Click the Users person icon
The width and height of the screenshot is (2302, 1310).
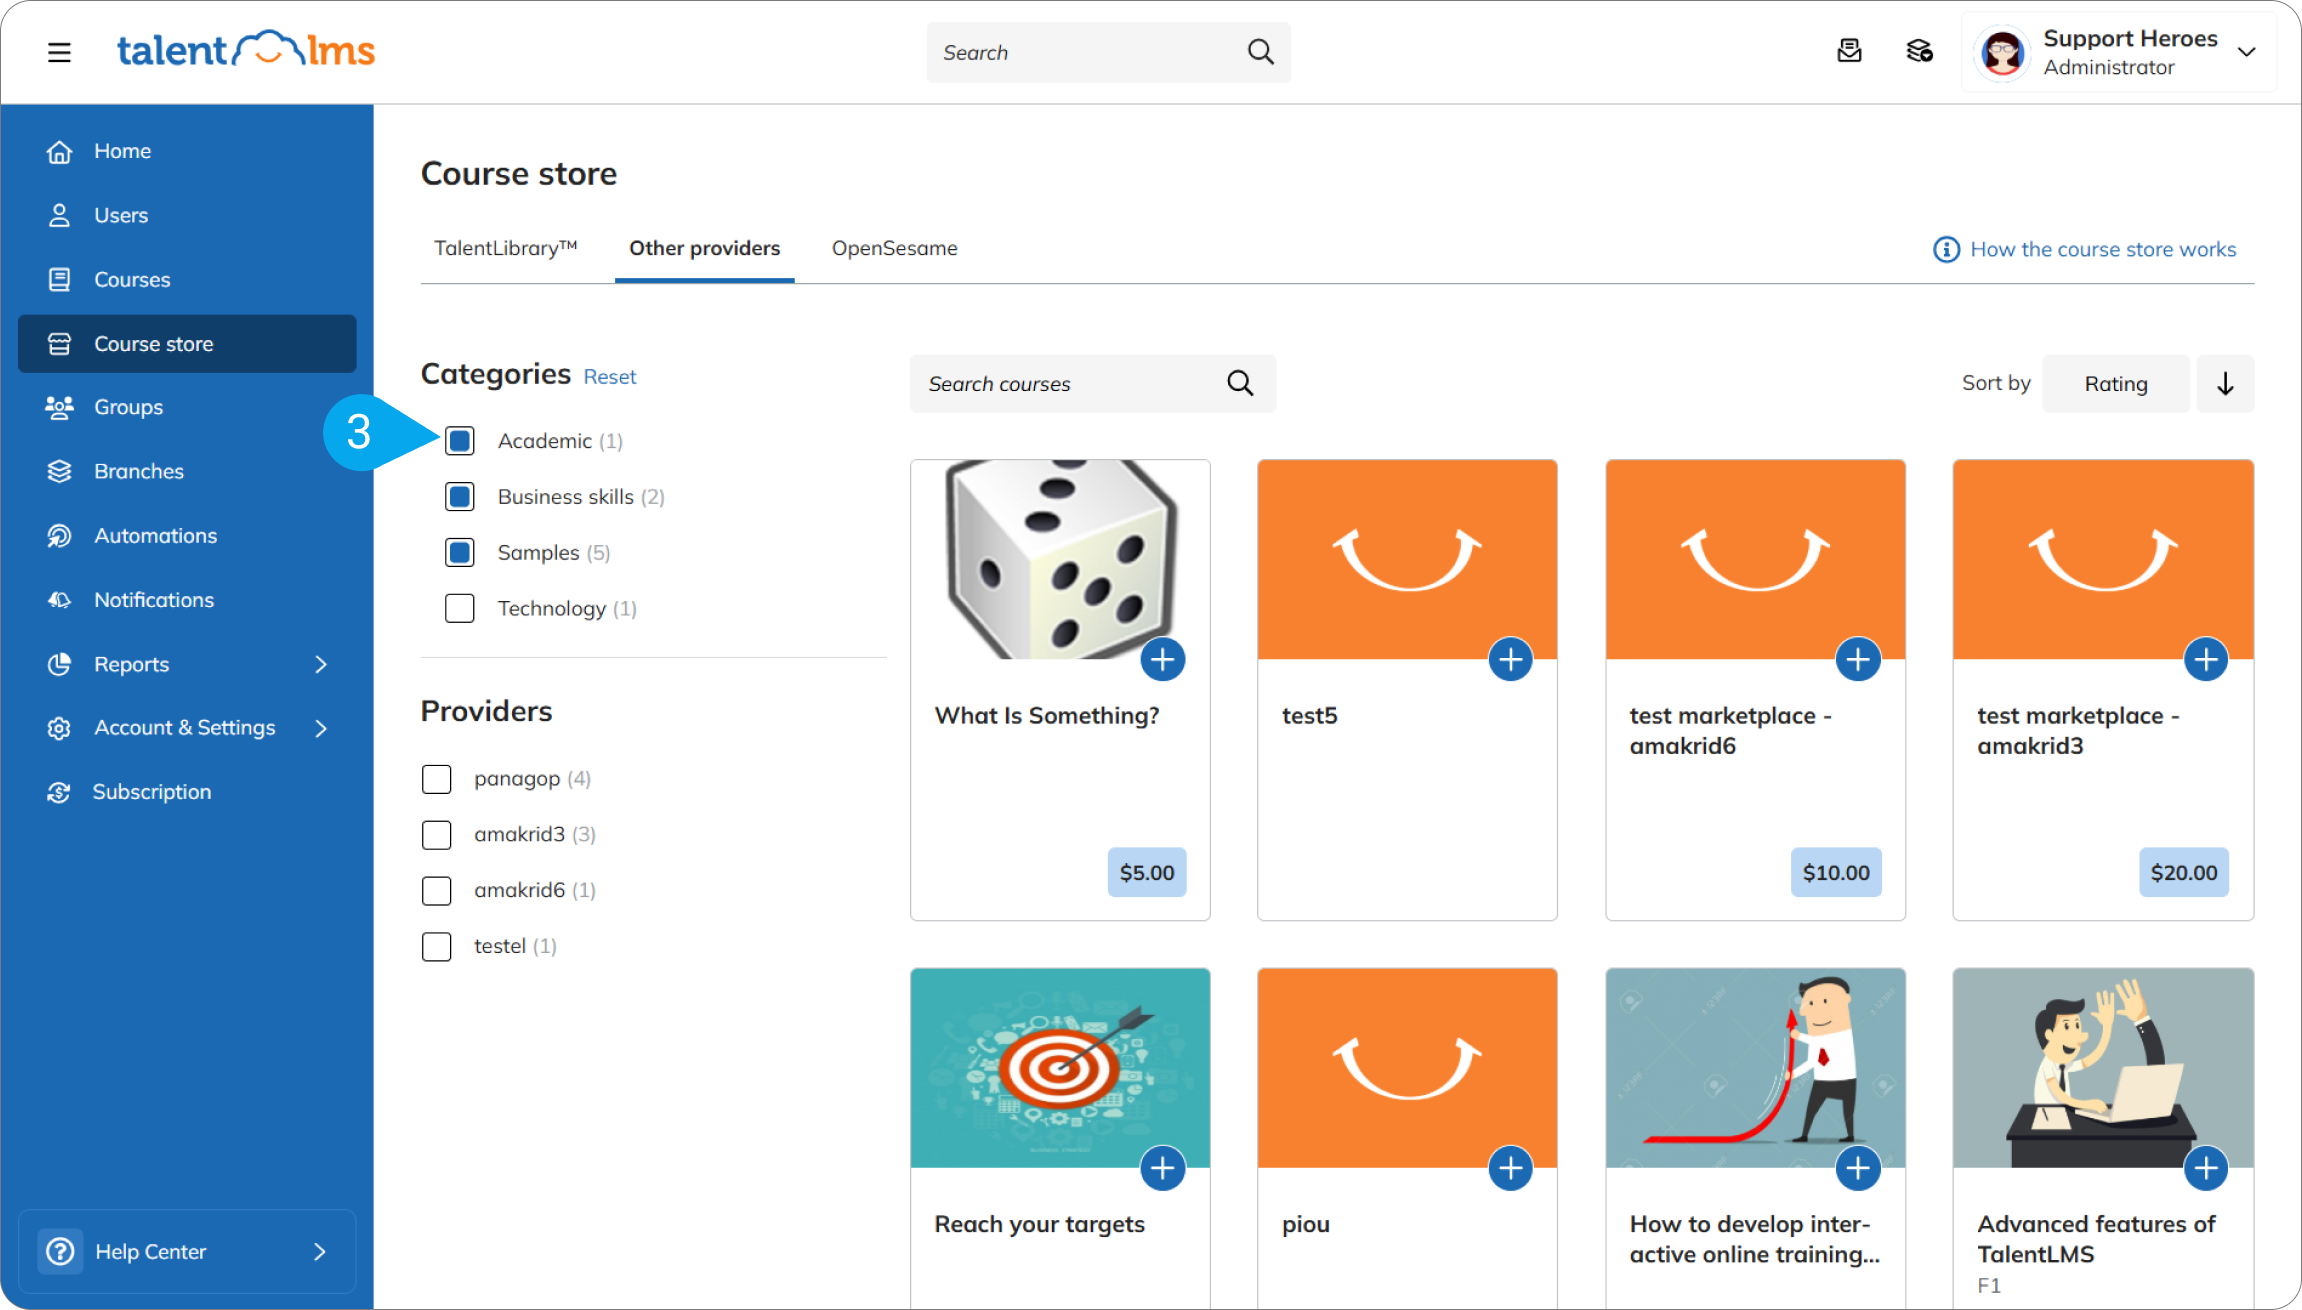(x=59, y=215)
